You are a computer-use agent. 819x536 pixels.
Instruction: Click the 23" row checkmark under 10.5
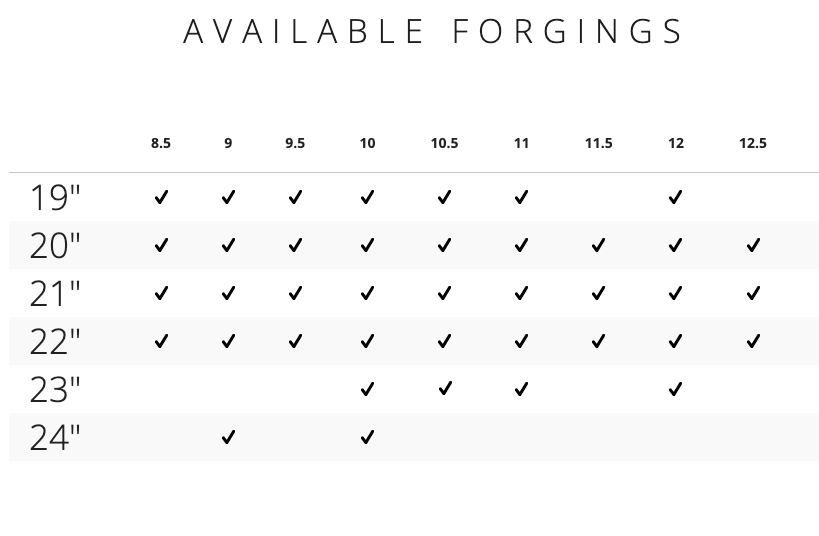click(x=444, y=389)
